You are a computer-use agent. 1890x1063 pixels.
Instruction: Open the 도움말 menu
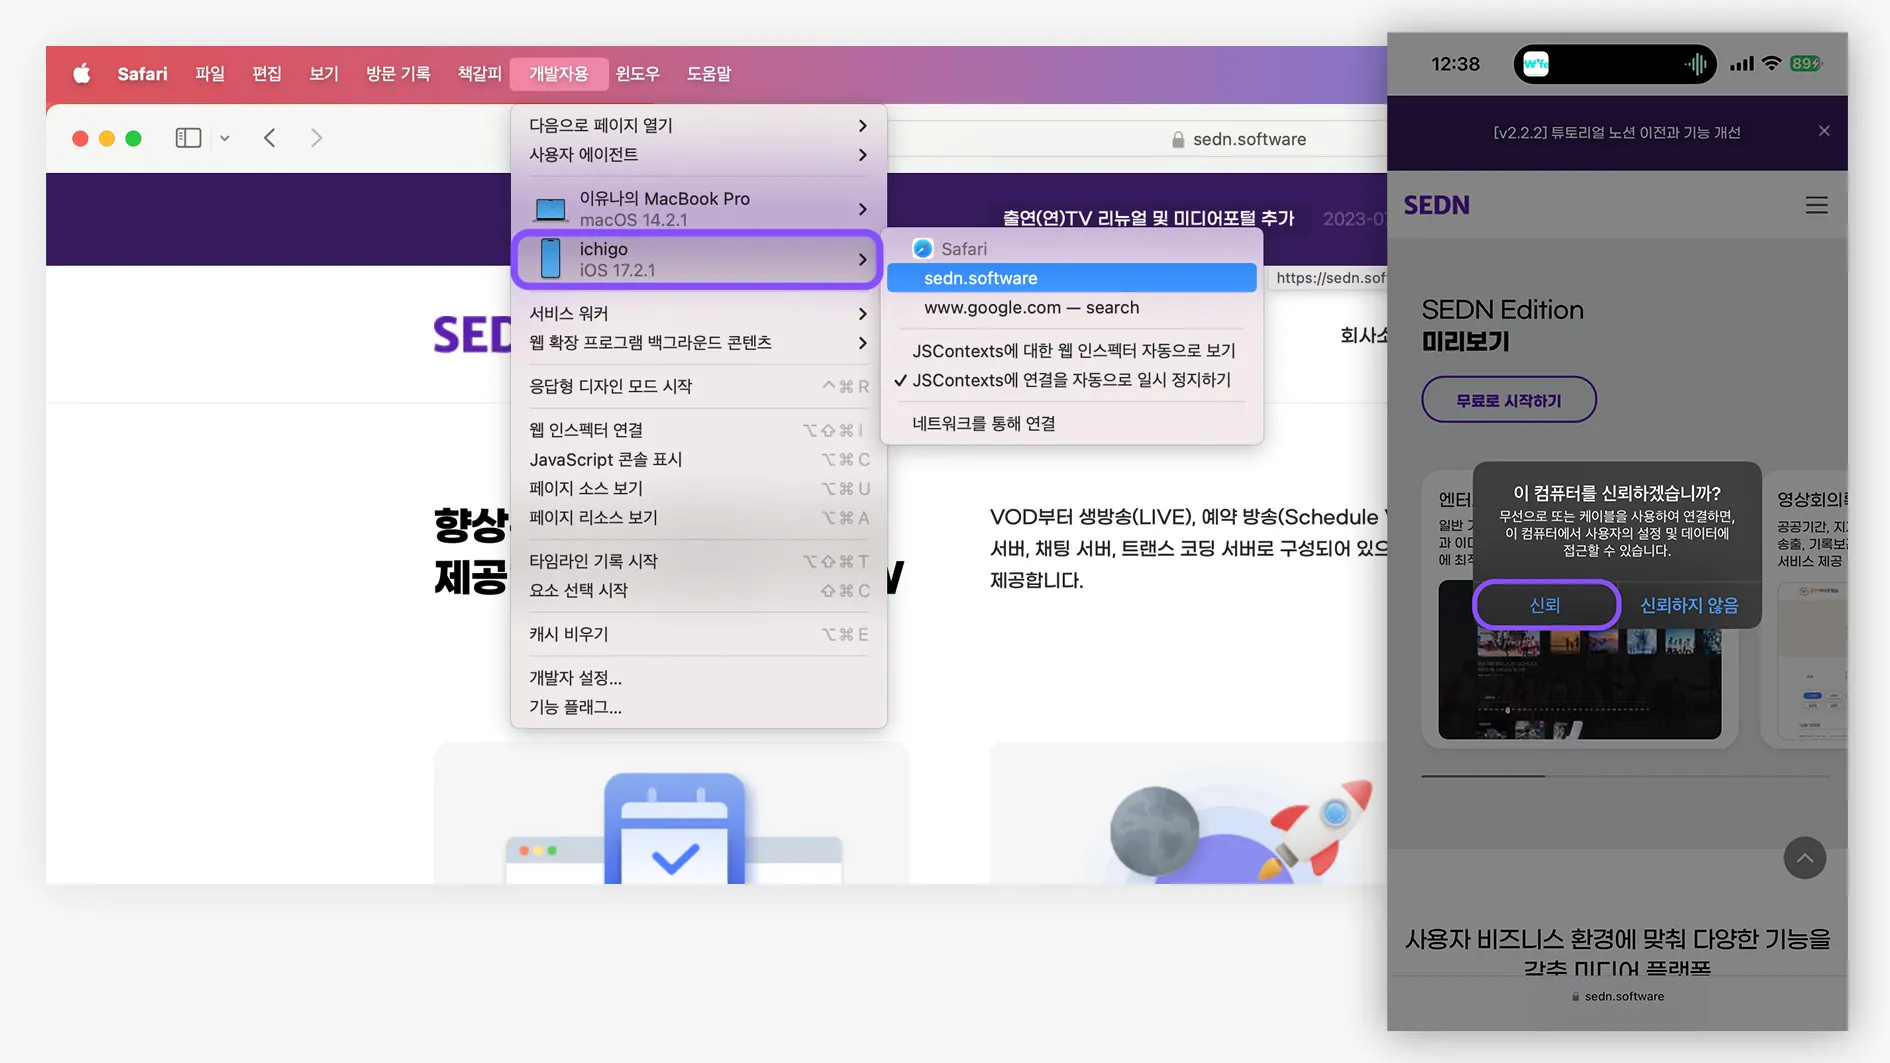coord(709,73)
